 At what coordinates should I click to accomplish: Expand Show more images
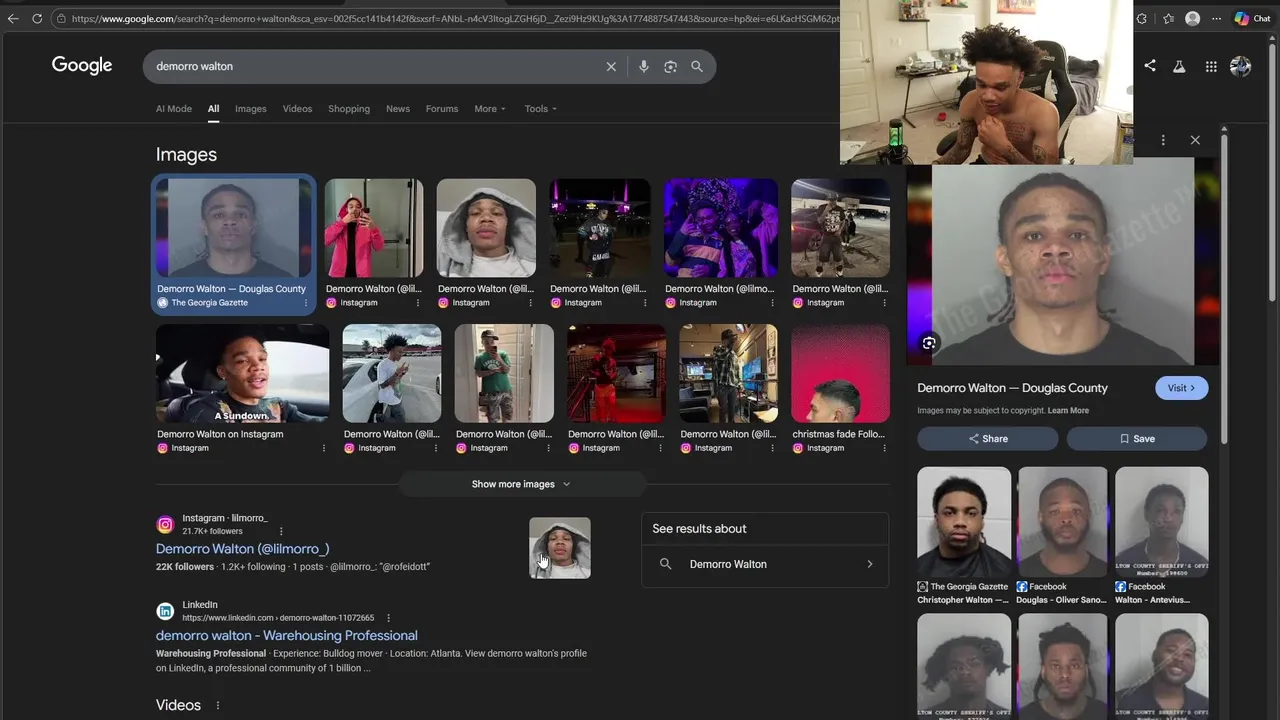pos(522,484)
